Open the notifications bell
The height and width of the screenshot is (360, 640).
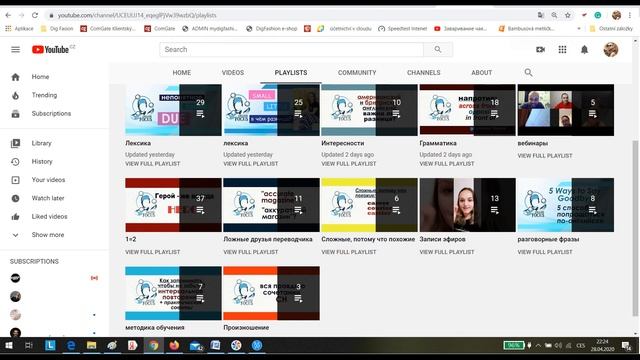584,49
